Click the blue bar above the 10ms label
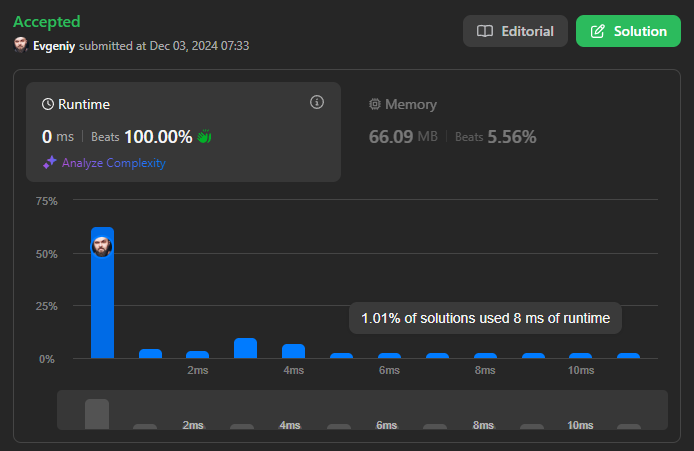 [x=581, y=355]
